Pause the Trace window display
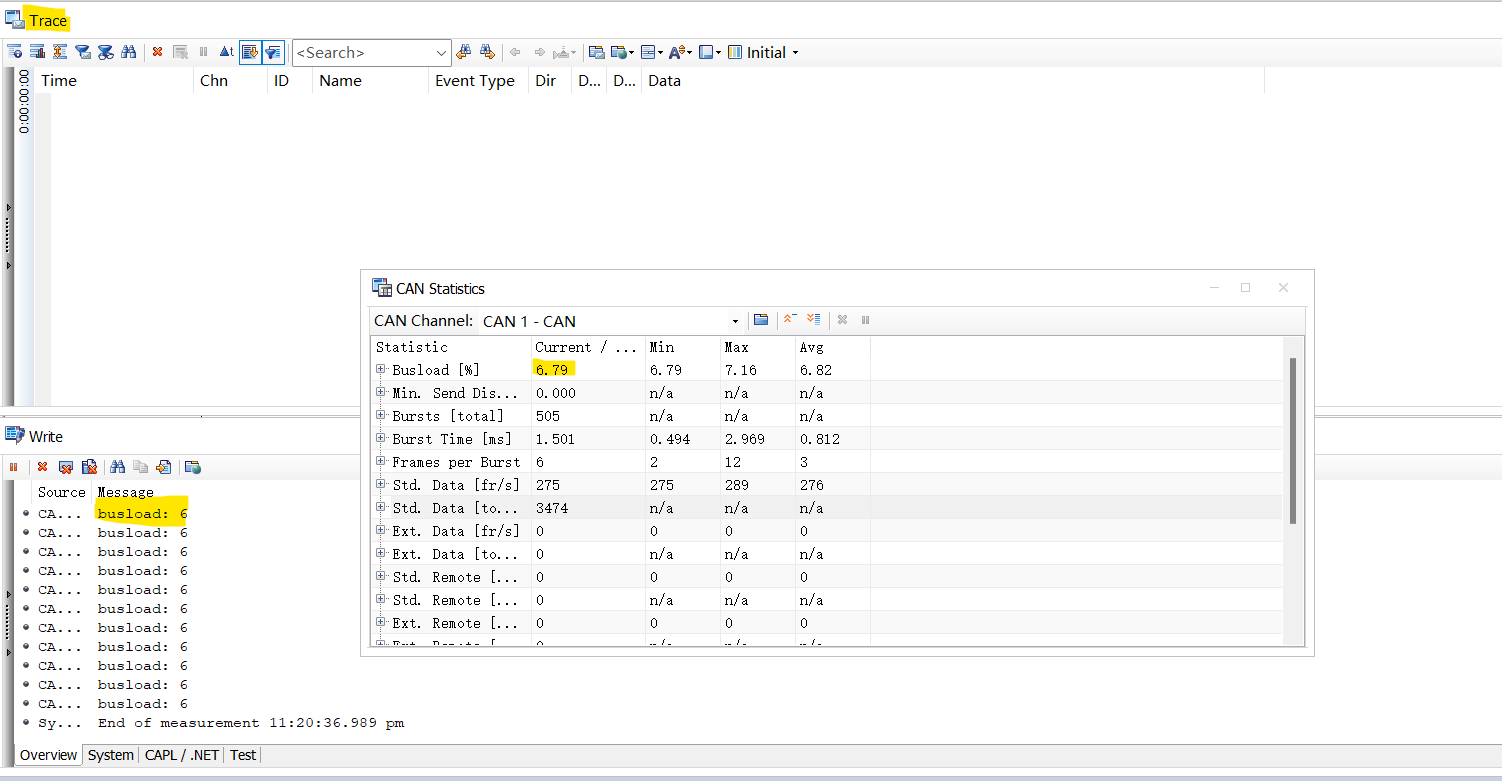This screenshot has width=1502, height=781. [x=203, y=52]
